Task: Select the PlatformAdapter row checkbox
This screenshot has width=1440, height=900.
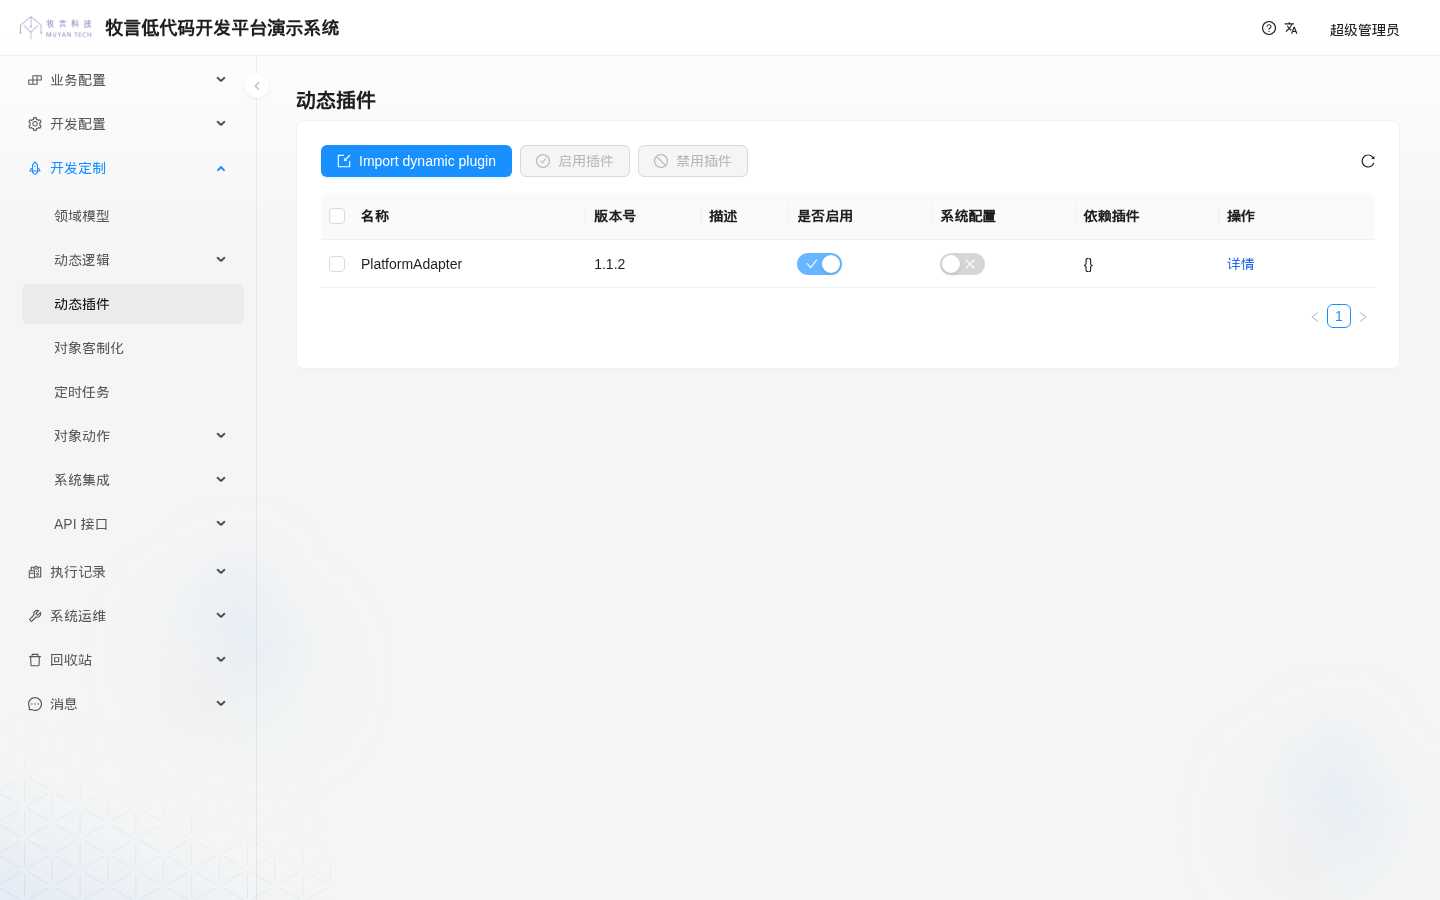Action: point(337,264)
